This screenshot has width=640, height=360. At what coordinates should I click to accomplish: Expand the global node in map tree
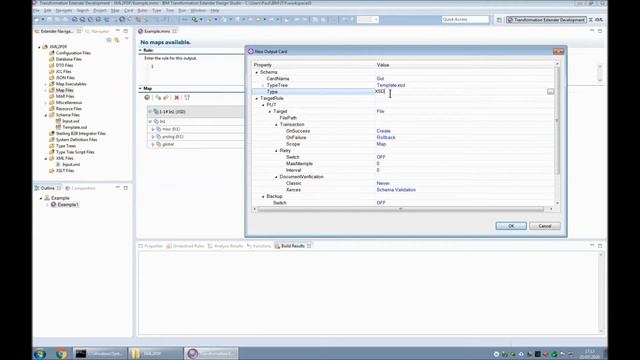(x=153, y=144)
